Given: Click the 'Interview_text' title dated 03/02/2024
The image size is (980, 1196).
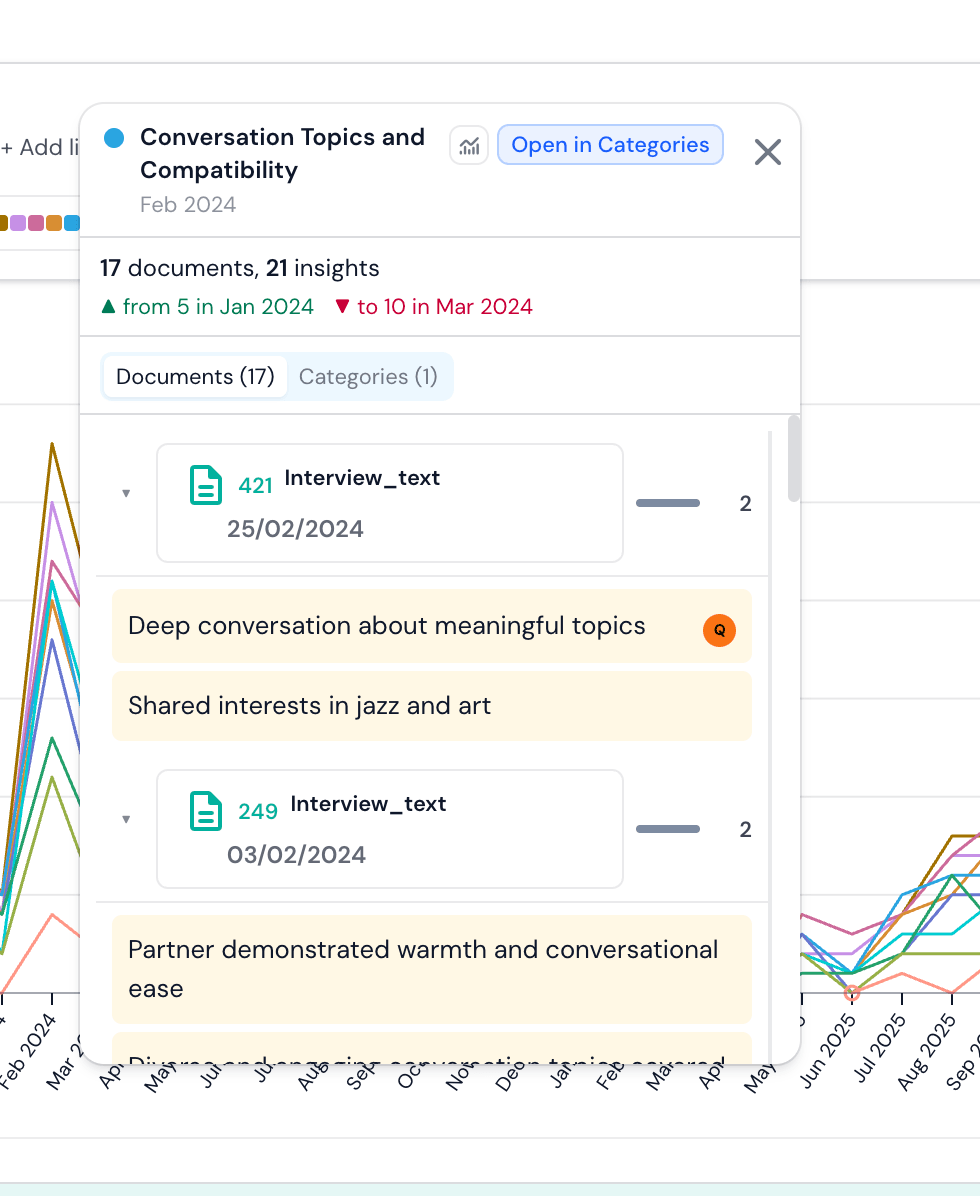Looking at the screenshot, I should click(x=368, y=803).
